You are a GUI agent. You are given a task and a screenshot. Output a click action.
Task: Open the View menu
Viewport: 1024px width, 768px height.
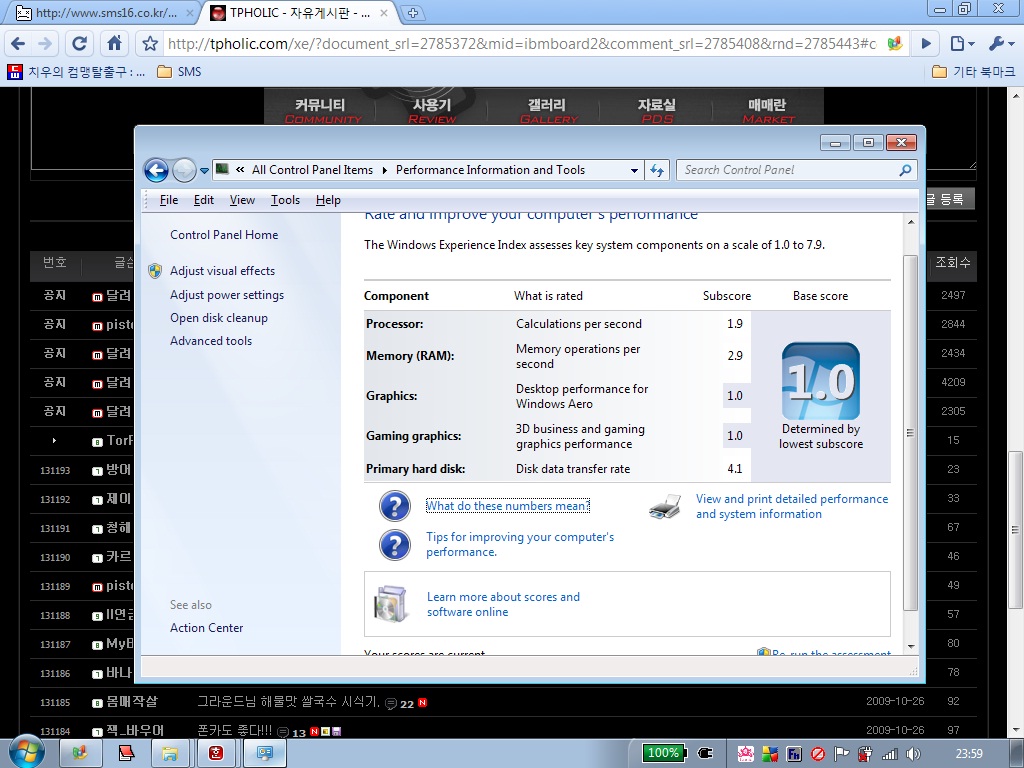point(242,200)
